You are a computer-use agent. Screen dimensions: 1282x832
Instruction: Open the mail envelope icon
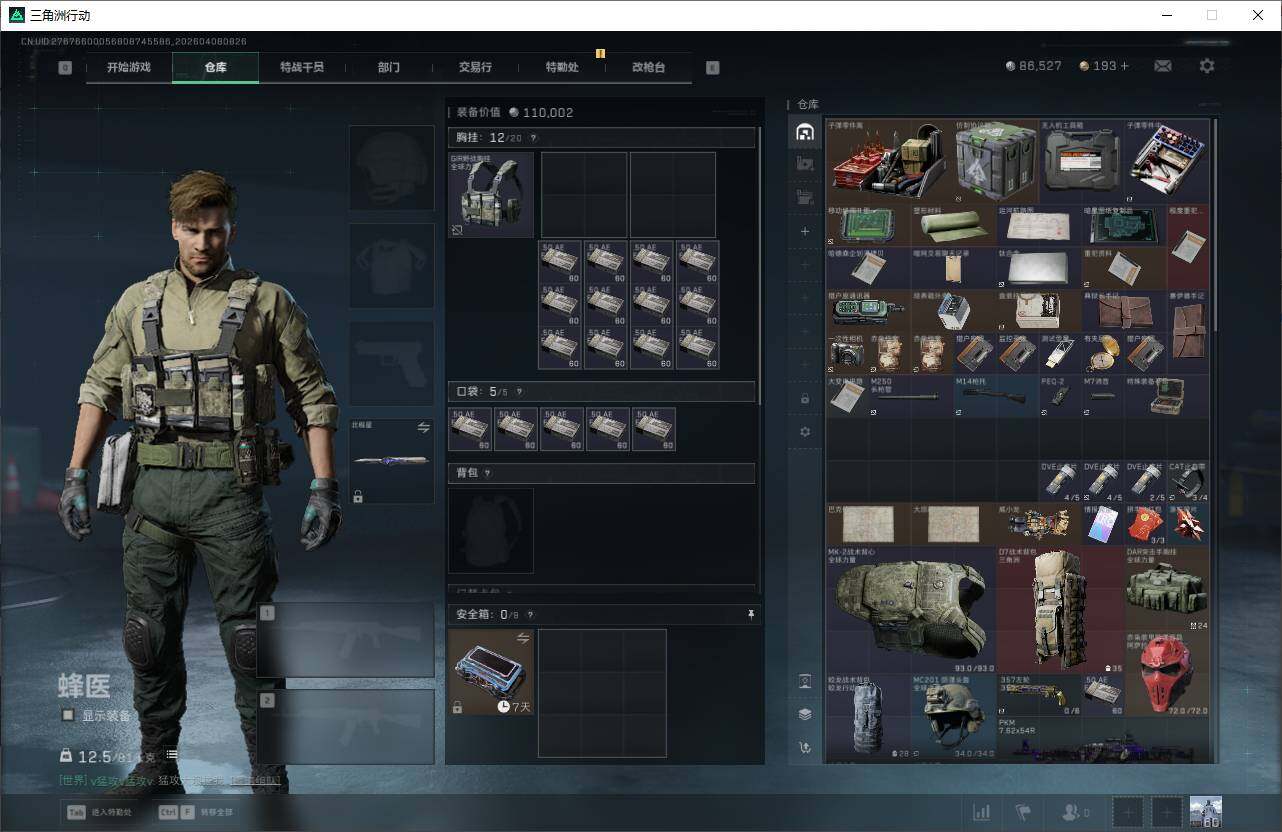[1163, 66]
